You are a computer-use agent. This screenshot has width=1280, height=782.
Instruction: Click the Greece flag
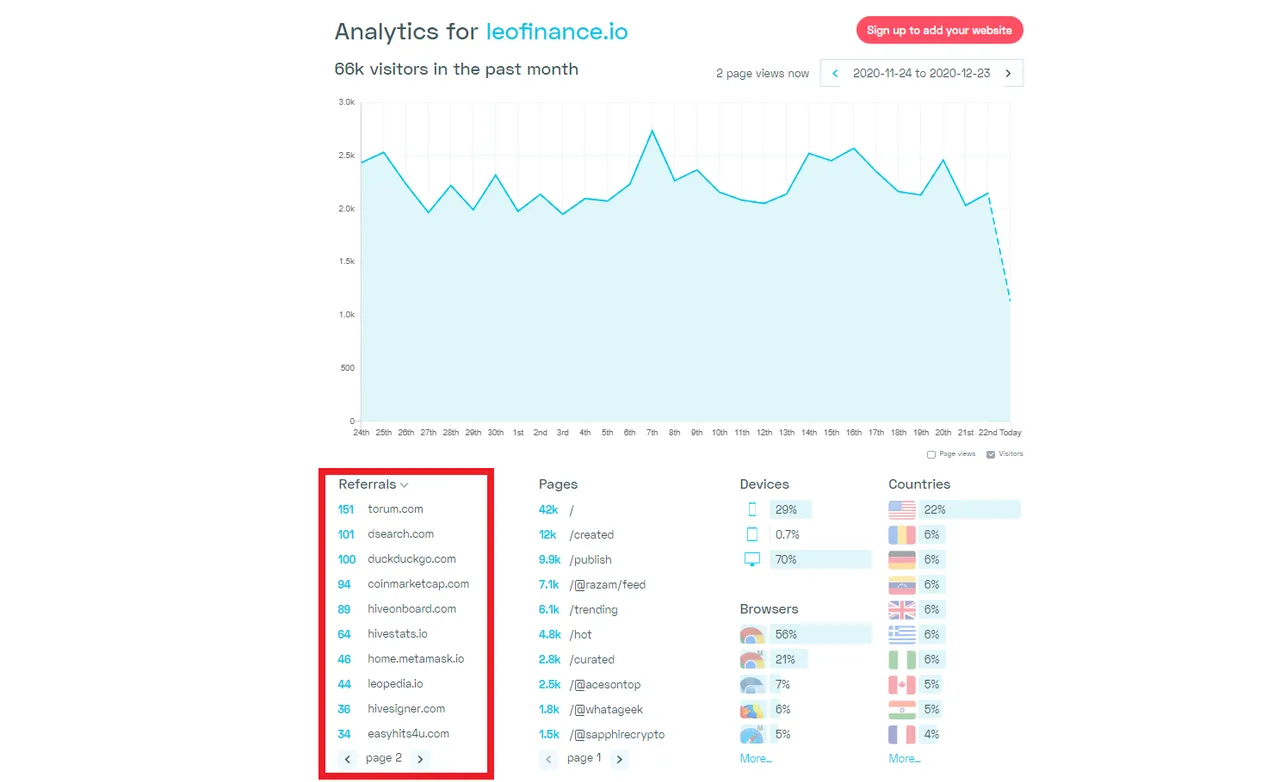[x=902, y=634]
